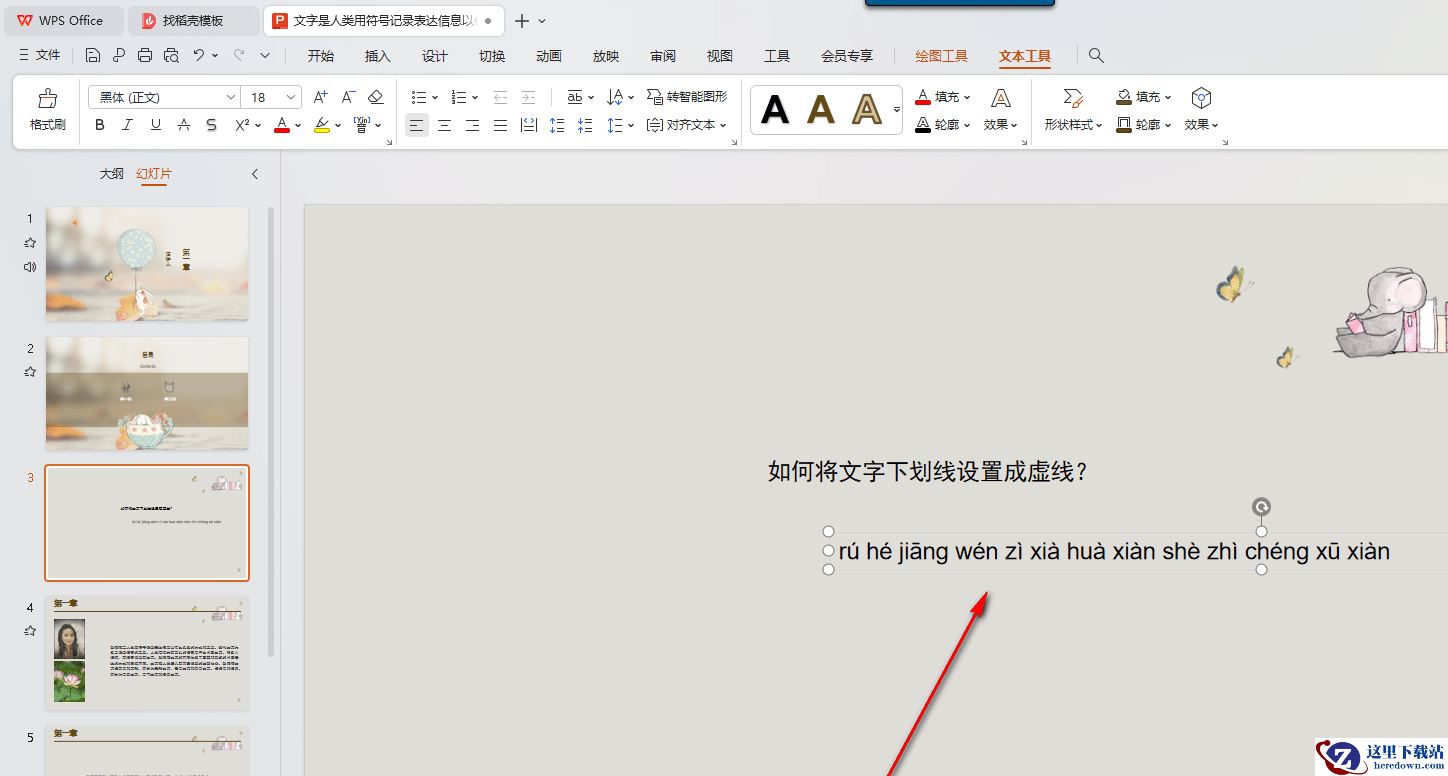Toggle justified text alignment
The height and width of the screenshot is (776, 1448).
click(x=500, y=125)
